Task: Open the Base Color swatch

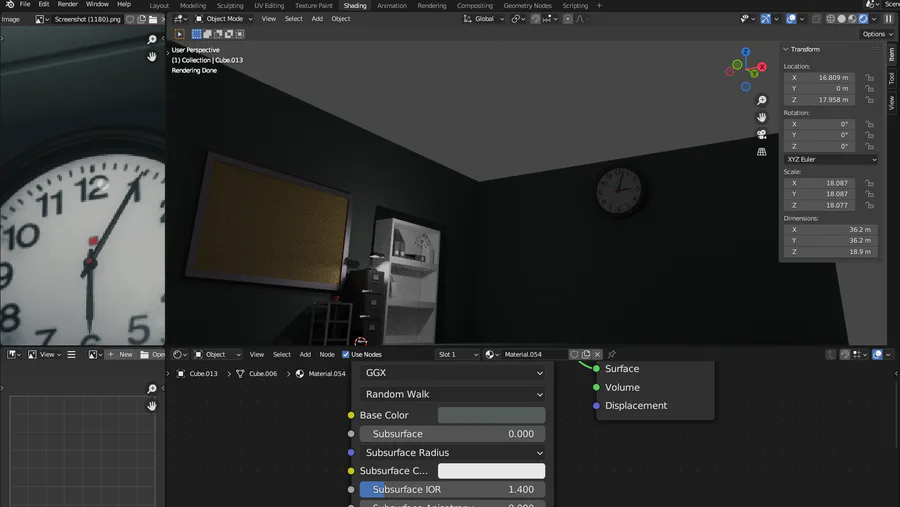Action: point(491,415)
